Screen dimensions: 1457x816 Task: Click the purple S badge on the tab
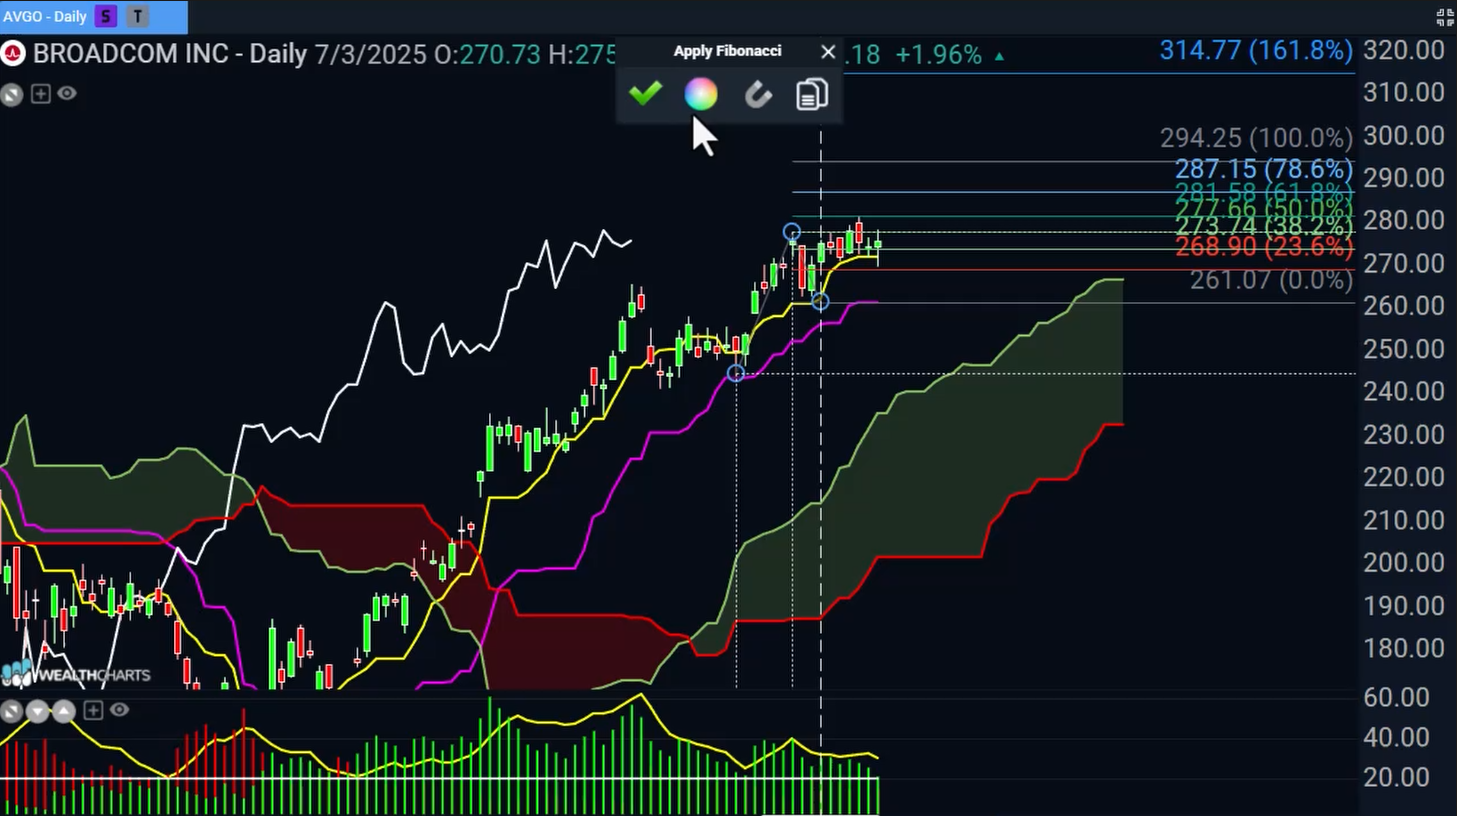click(x=105, y=16)
